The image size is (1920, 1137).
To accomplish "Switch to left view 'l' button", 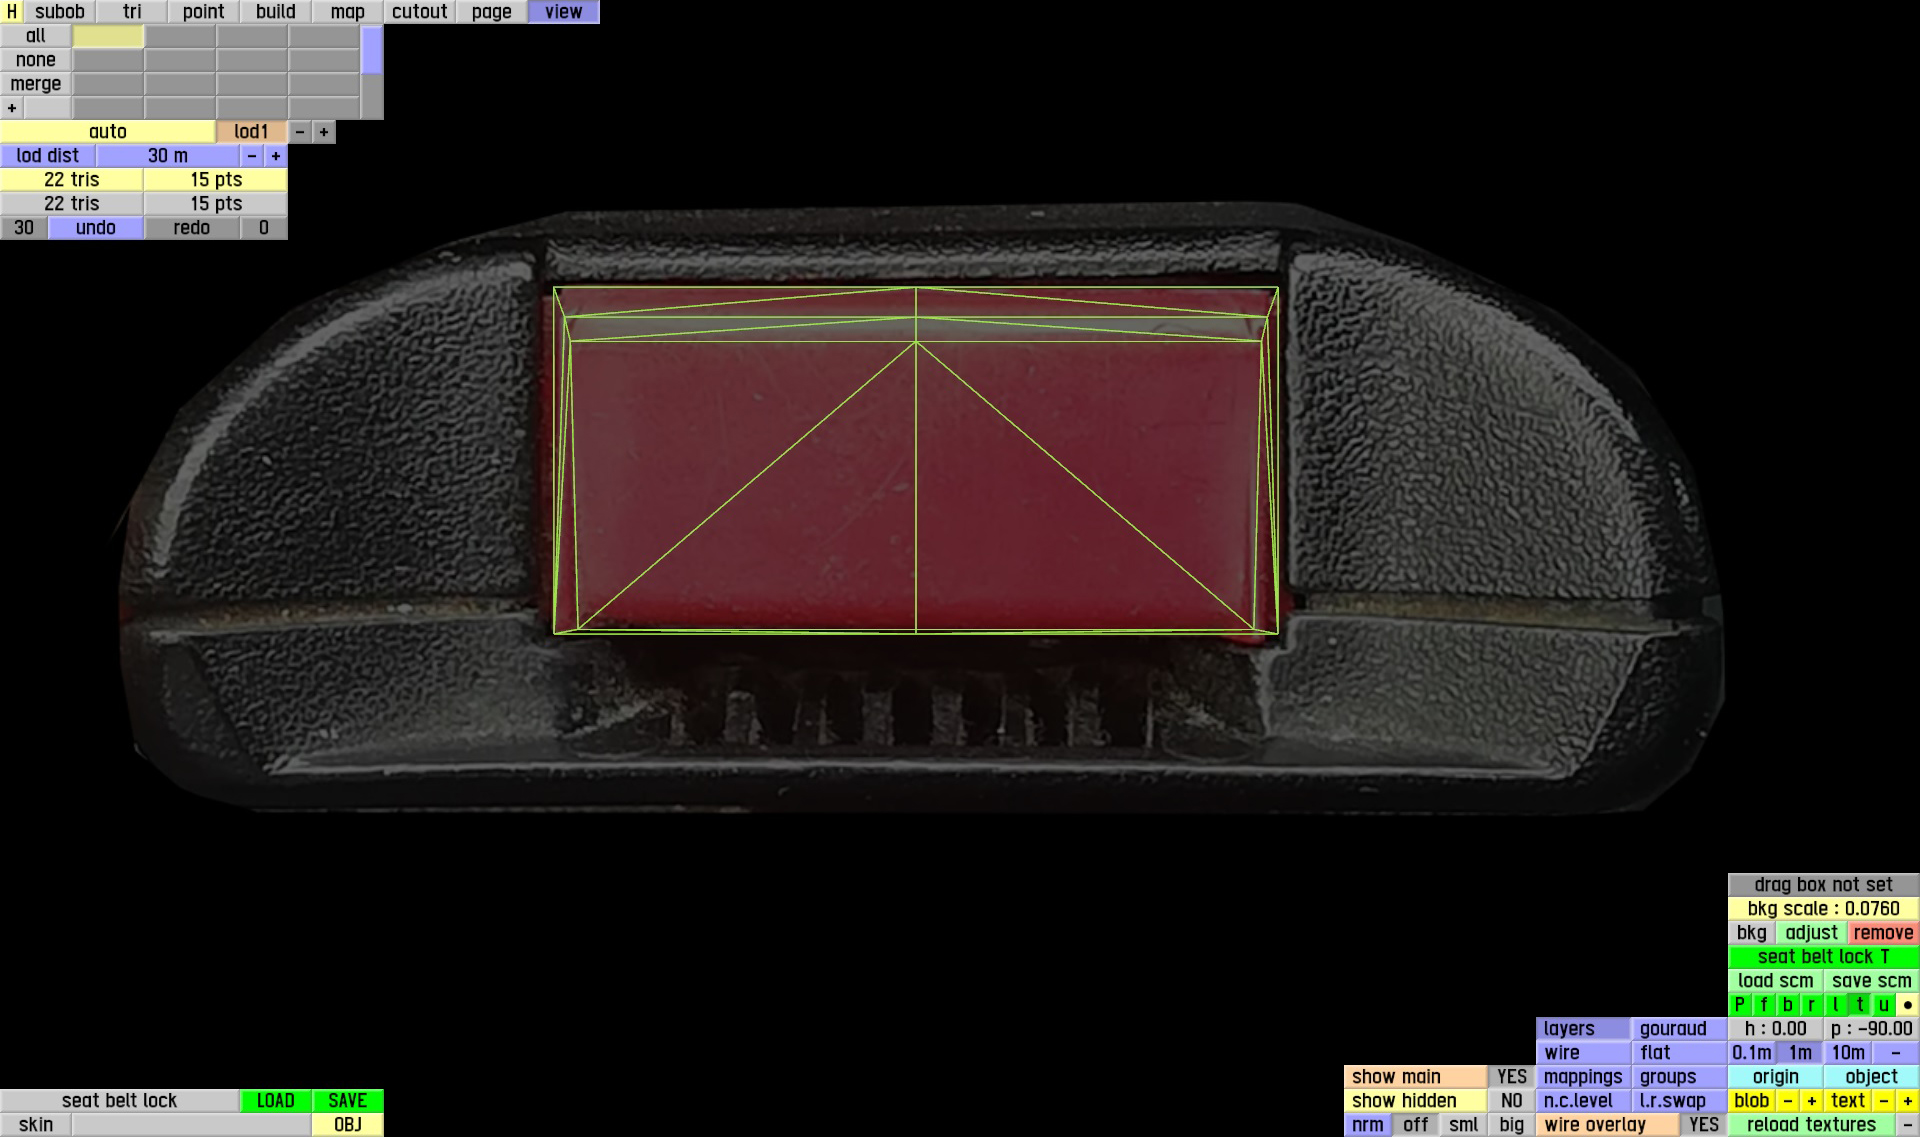I will coord(1835,1005).
